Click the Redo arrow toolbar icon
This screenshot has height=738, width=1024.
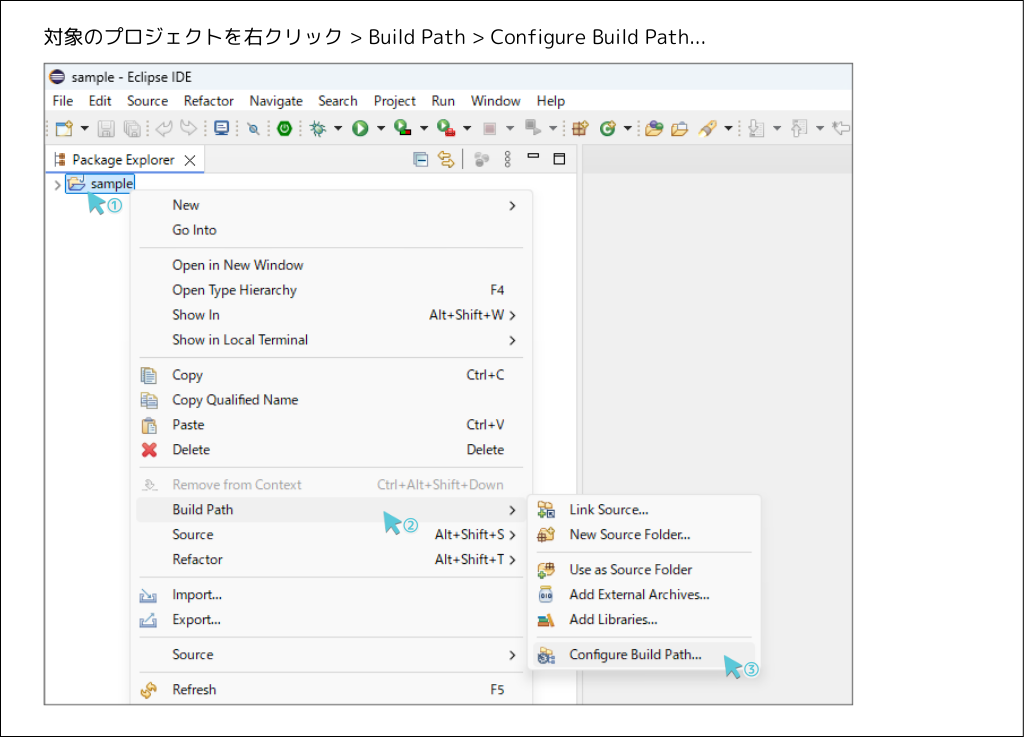click(x=188, y=129)
